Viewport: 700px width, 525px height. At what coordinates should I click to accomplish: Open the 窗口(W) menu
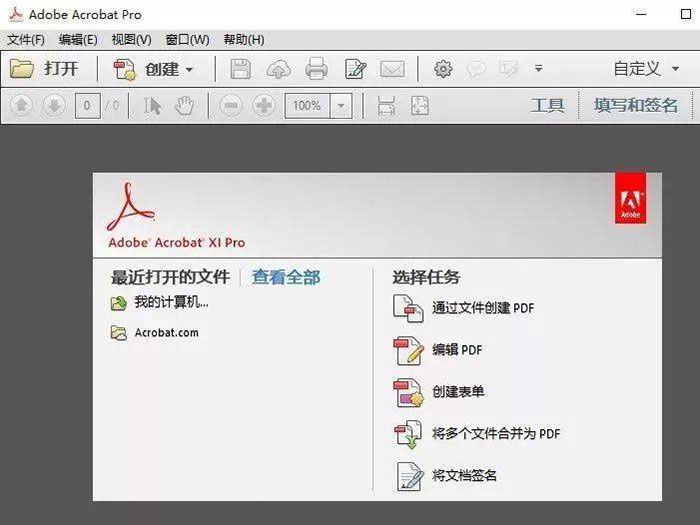tap(187, 40)
